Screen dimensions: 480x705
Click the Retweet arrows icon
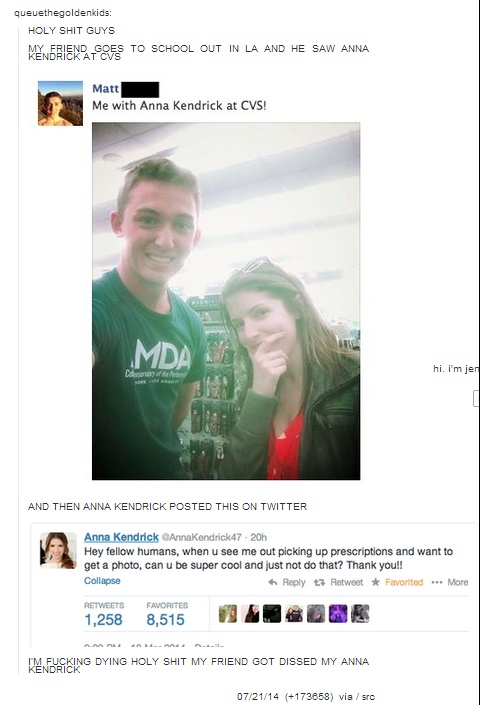coord(319,582)
